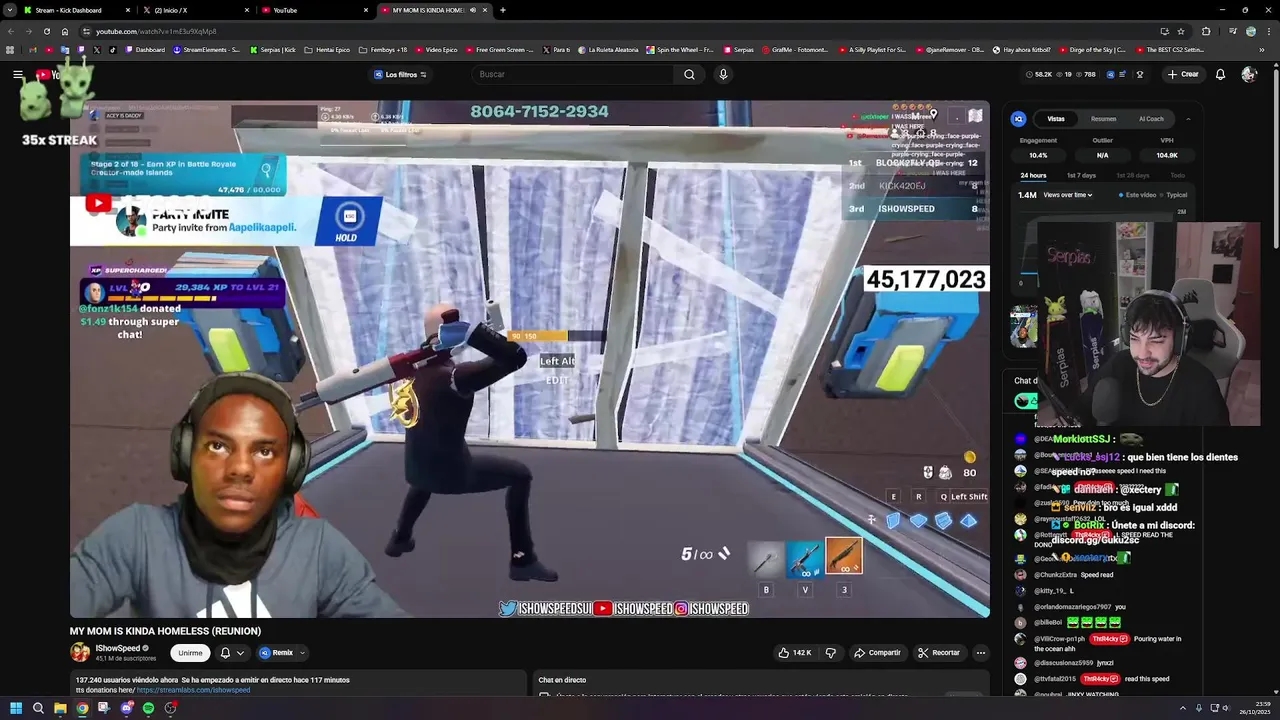Viewport: 1280px width, 720px height.
Task: Open Chrome from the taskbar
Action: click(82, 708)
